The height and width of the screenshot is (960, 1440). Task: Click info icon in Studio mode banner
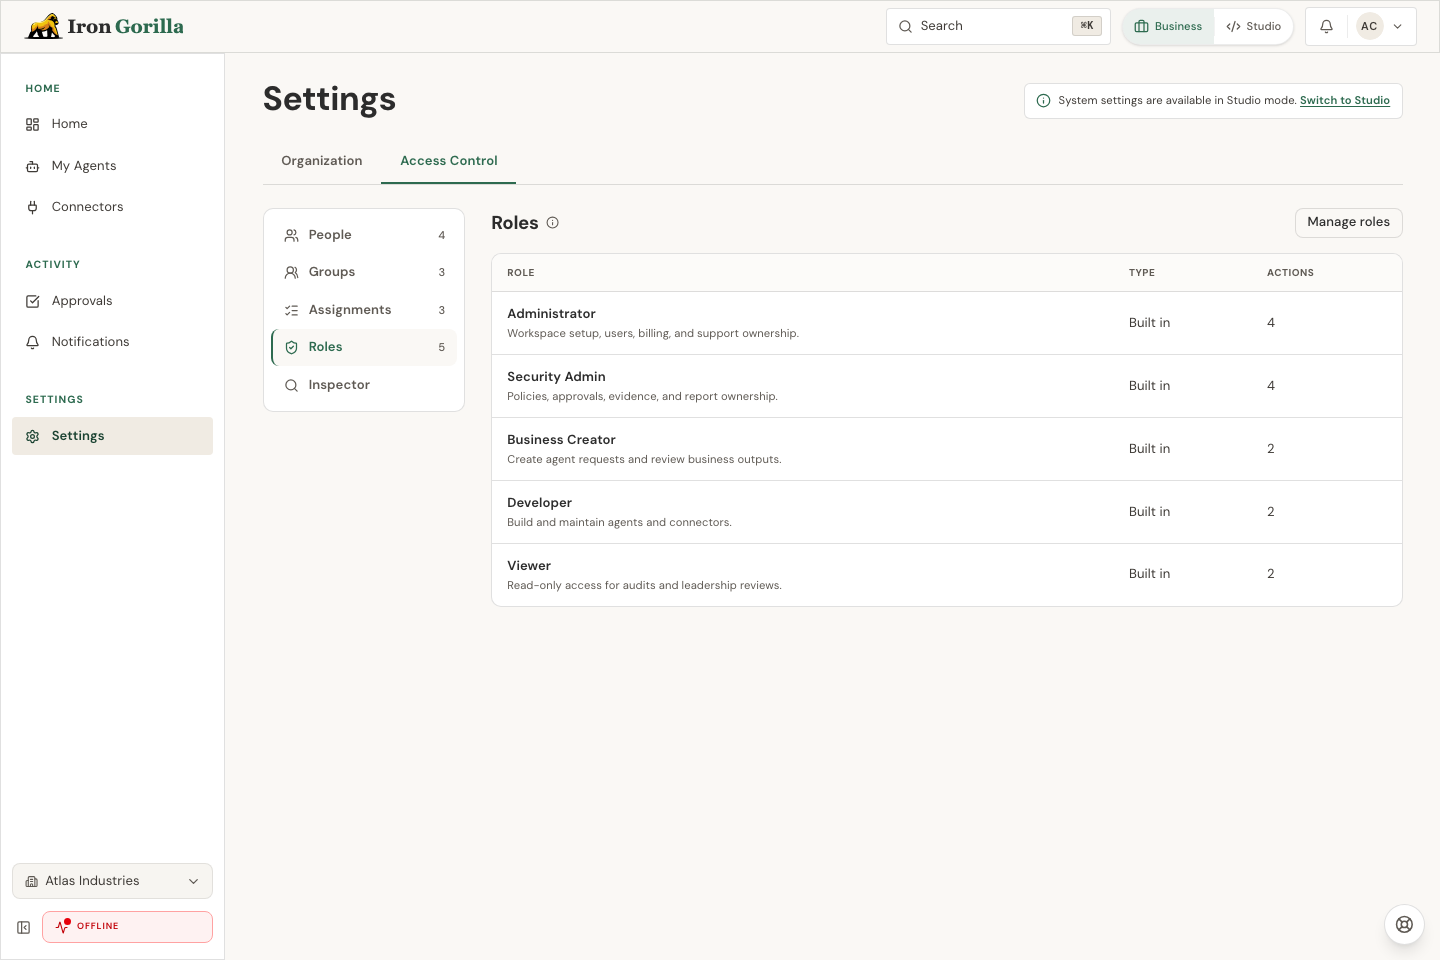pyautogui.click(x=1043, y=100)
